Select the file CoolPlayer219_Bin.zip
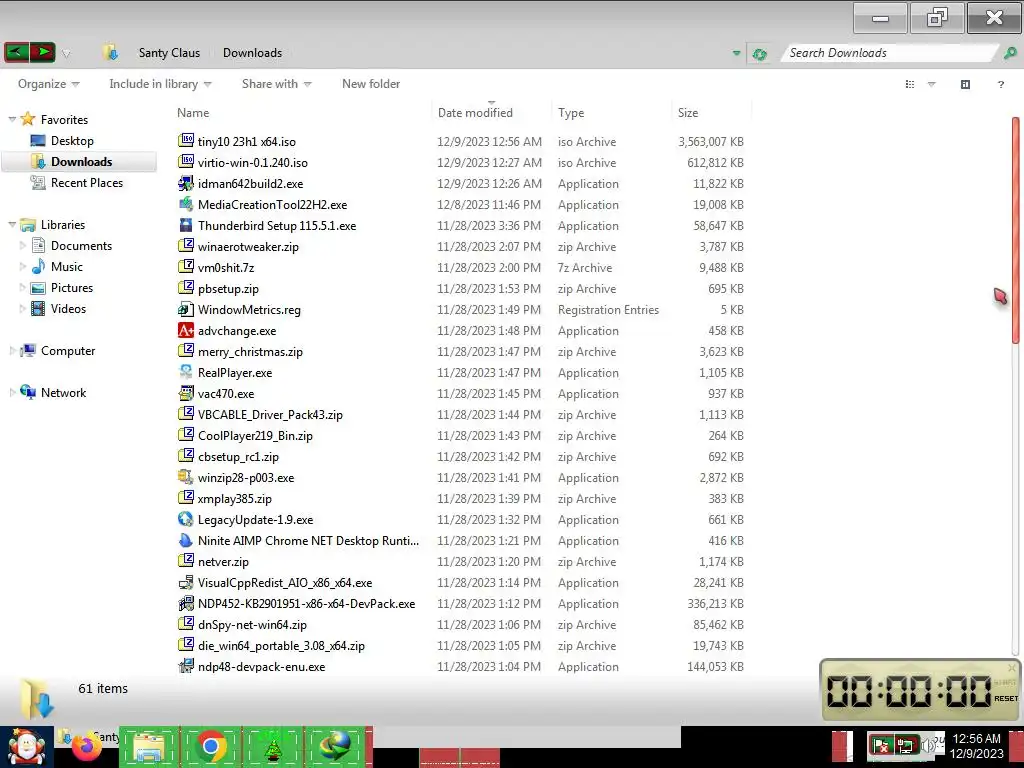 [255, 436]
